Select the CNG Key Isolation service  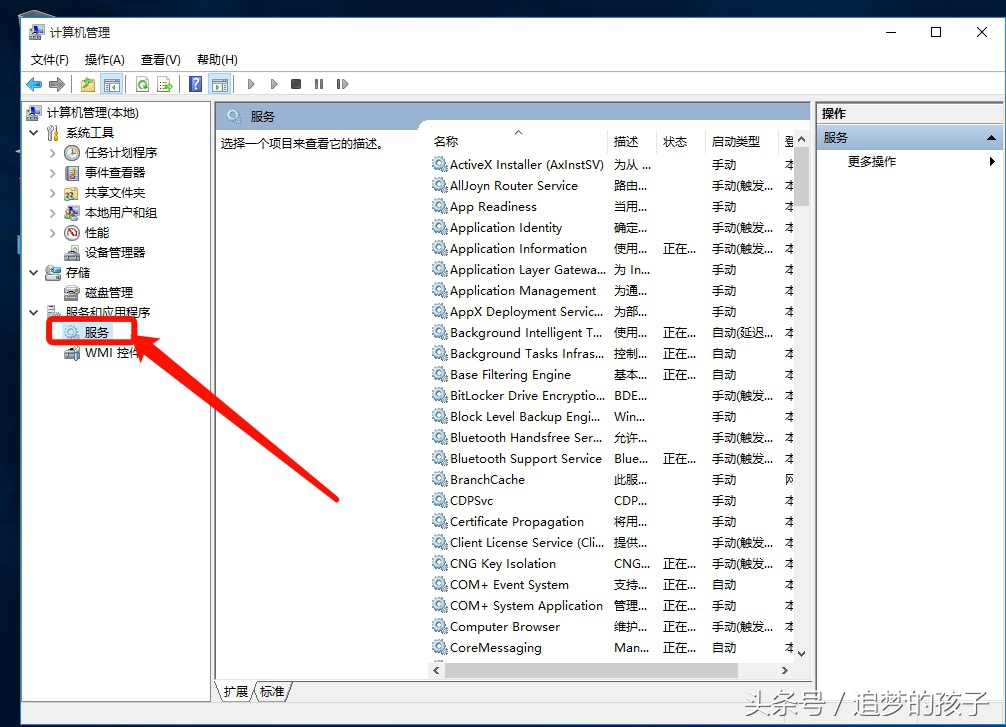click(x=612, y=563)
